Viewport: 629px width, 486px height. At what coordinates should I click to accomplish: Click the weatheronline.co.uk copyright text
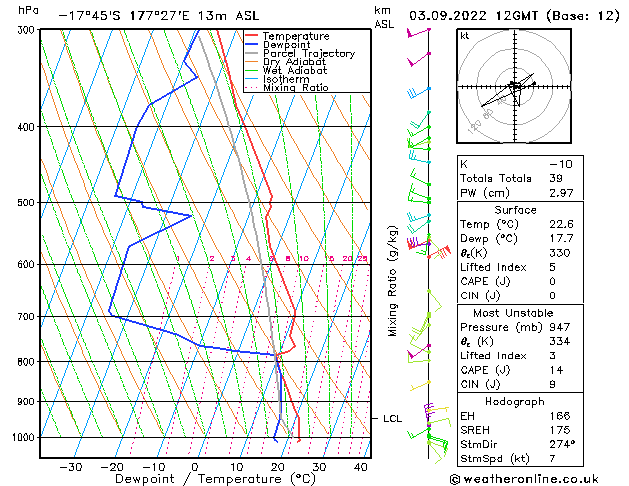(x=524, y=479)
